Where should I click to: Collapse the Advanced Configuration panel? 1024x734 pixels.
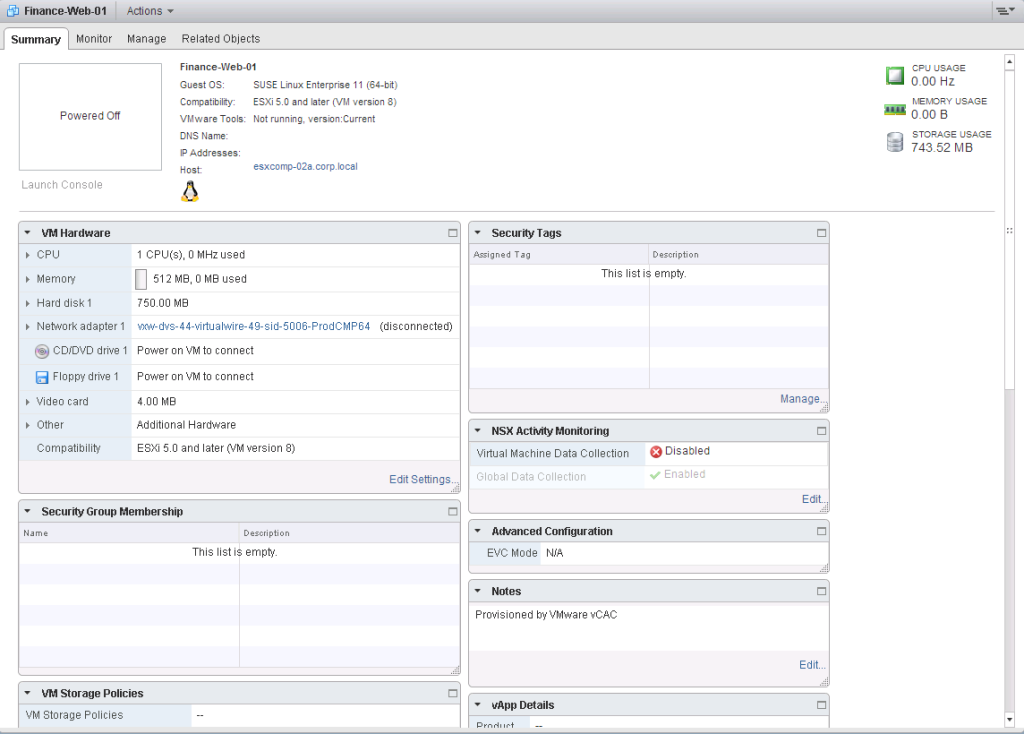[x=477, y=531]
